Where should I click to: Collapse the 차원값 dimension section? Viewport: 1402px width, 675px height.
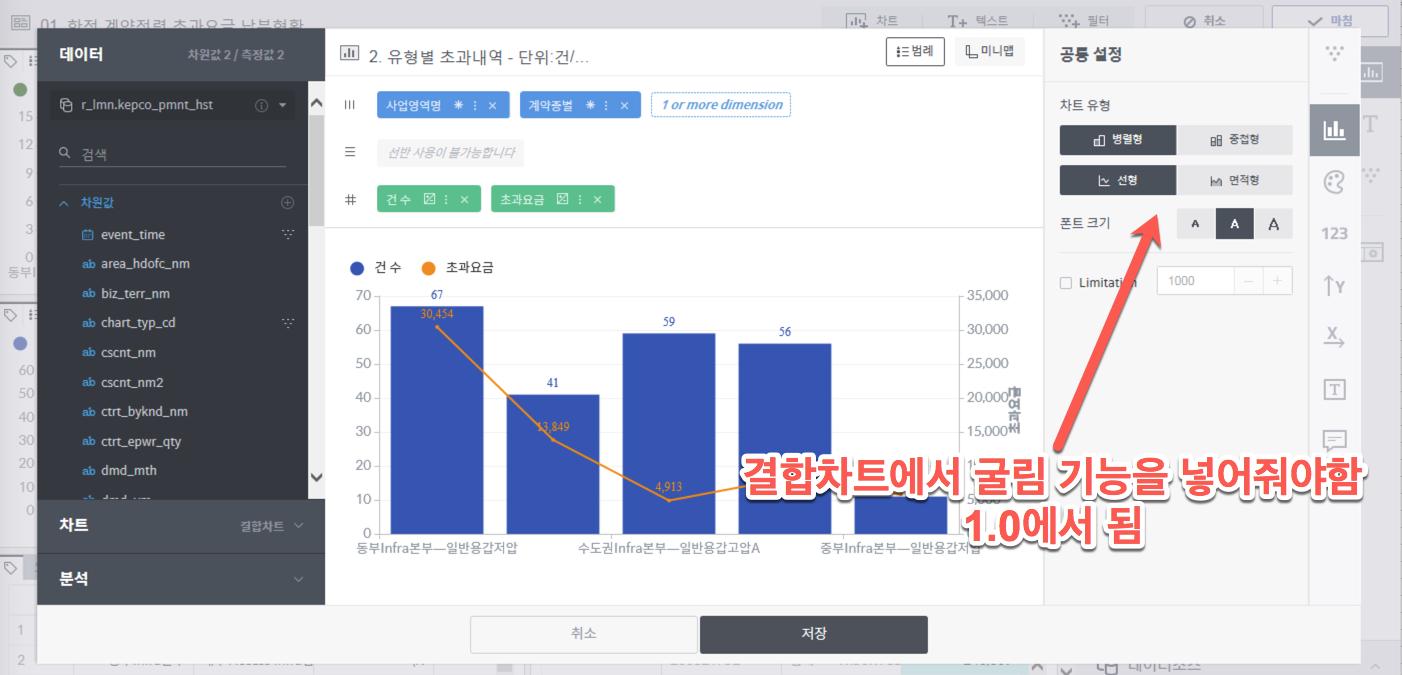point(64,203)
